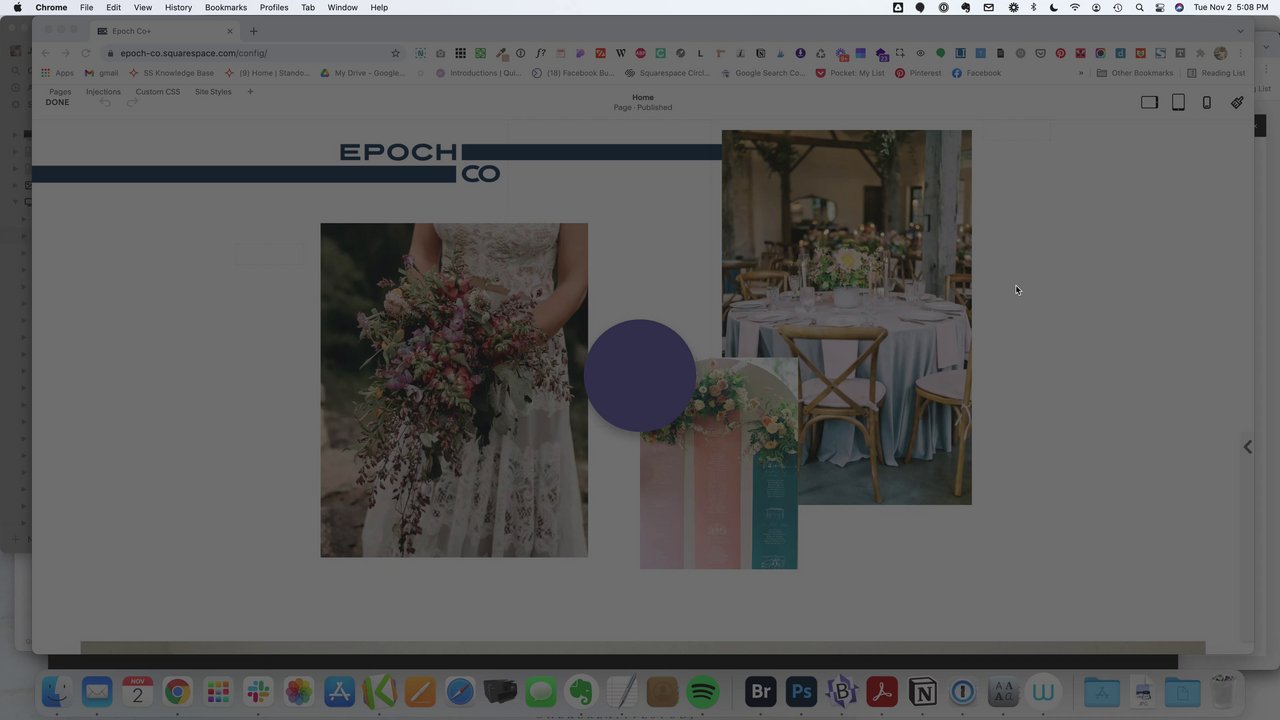1280x720 pixels.
Task: Open 1Password from the dock
Action: (963, 692)
